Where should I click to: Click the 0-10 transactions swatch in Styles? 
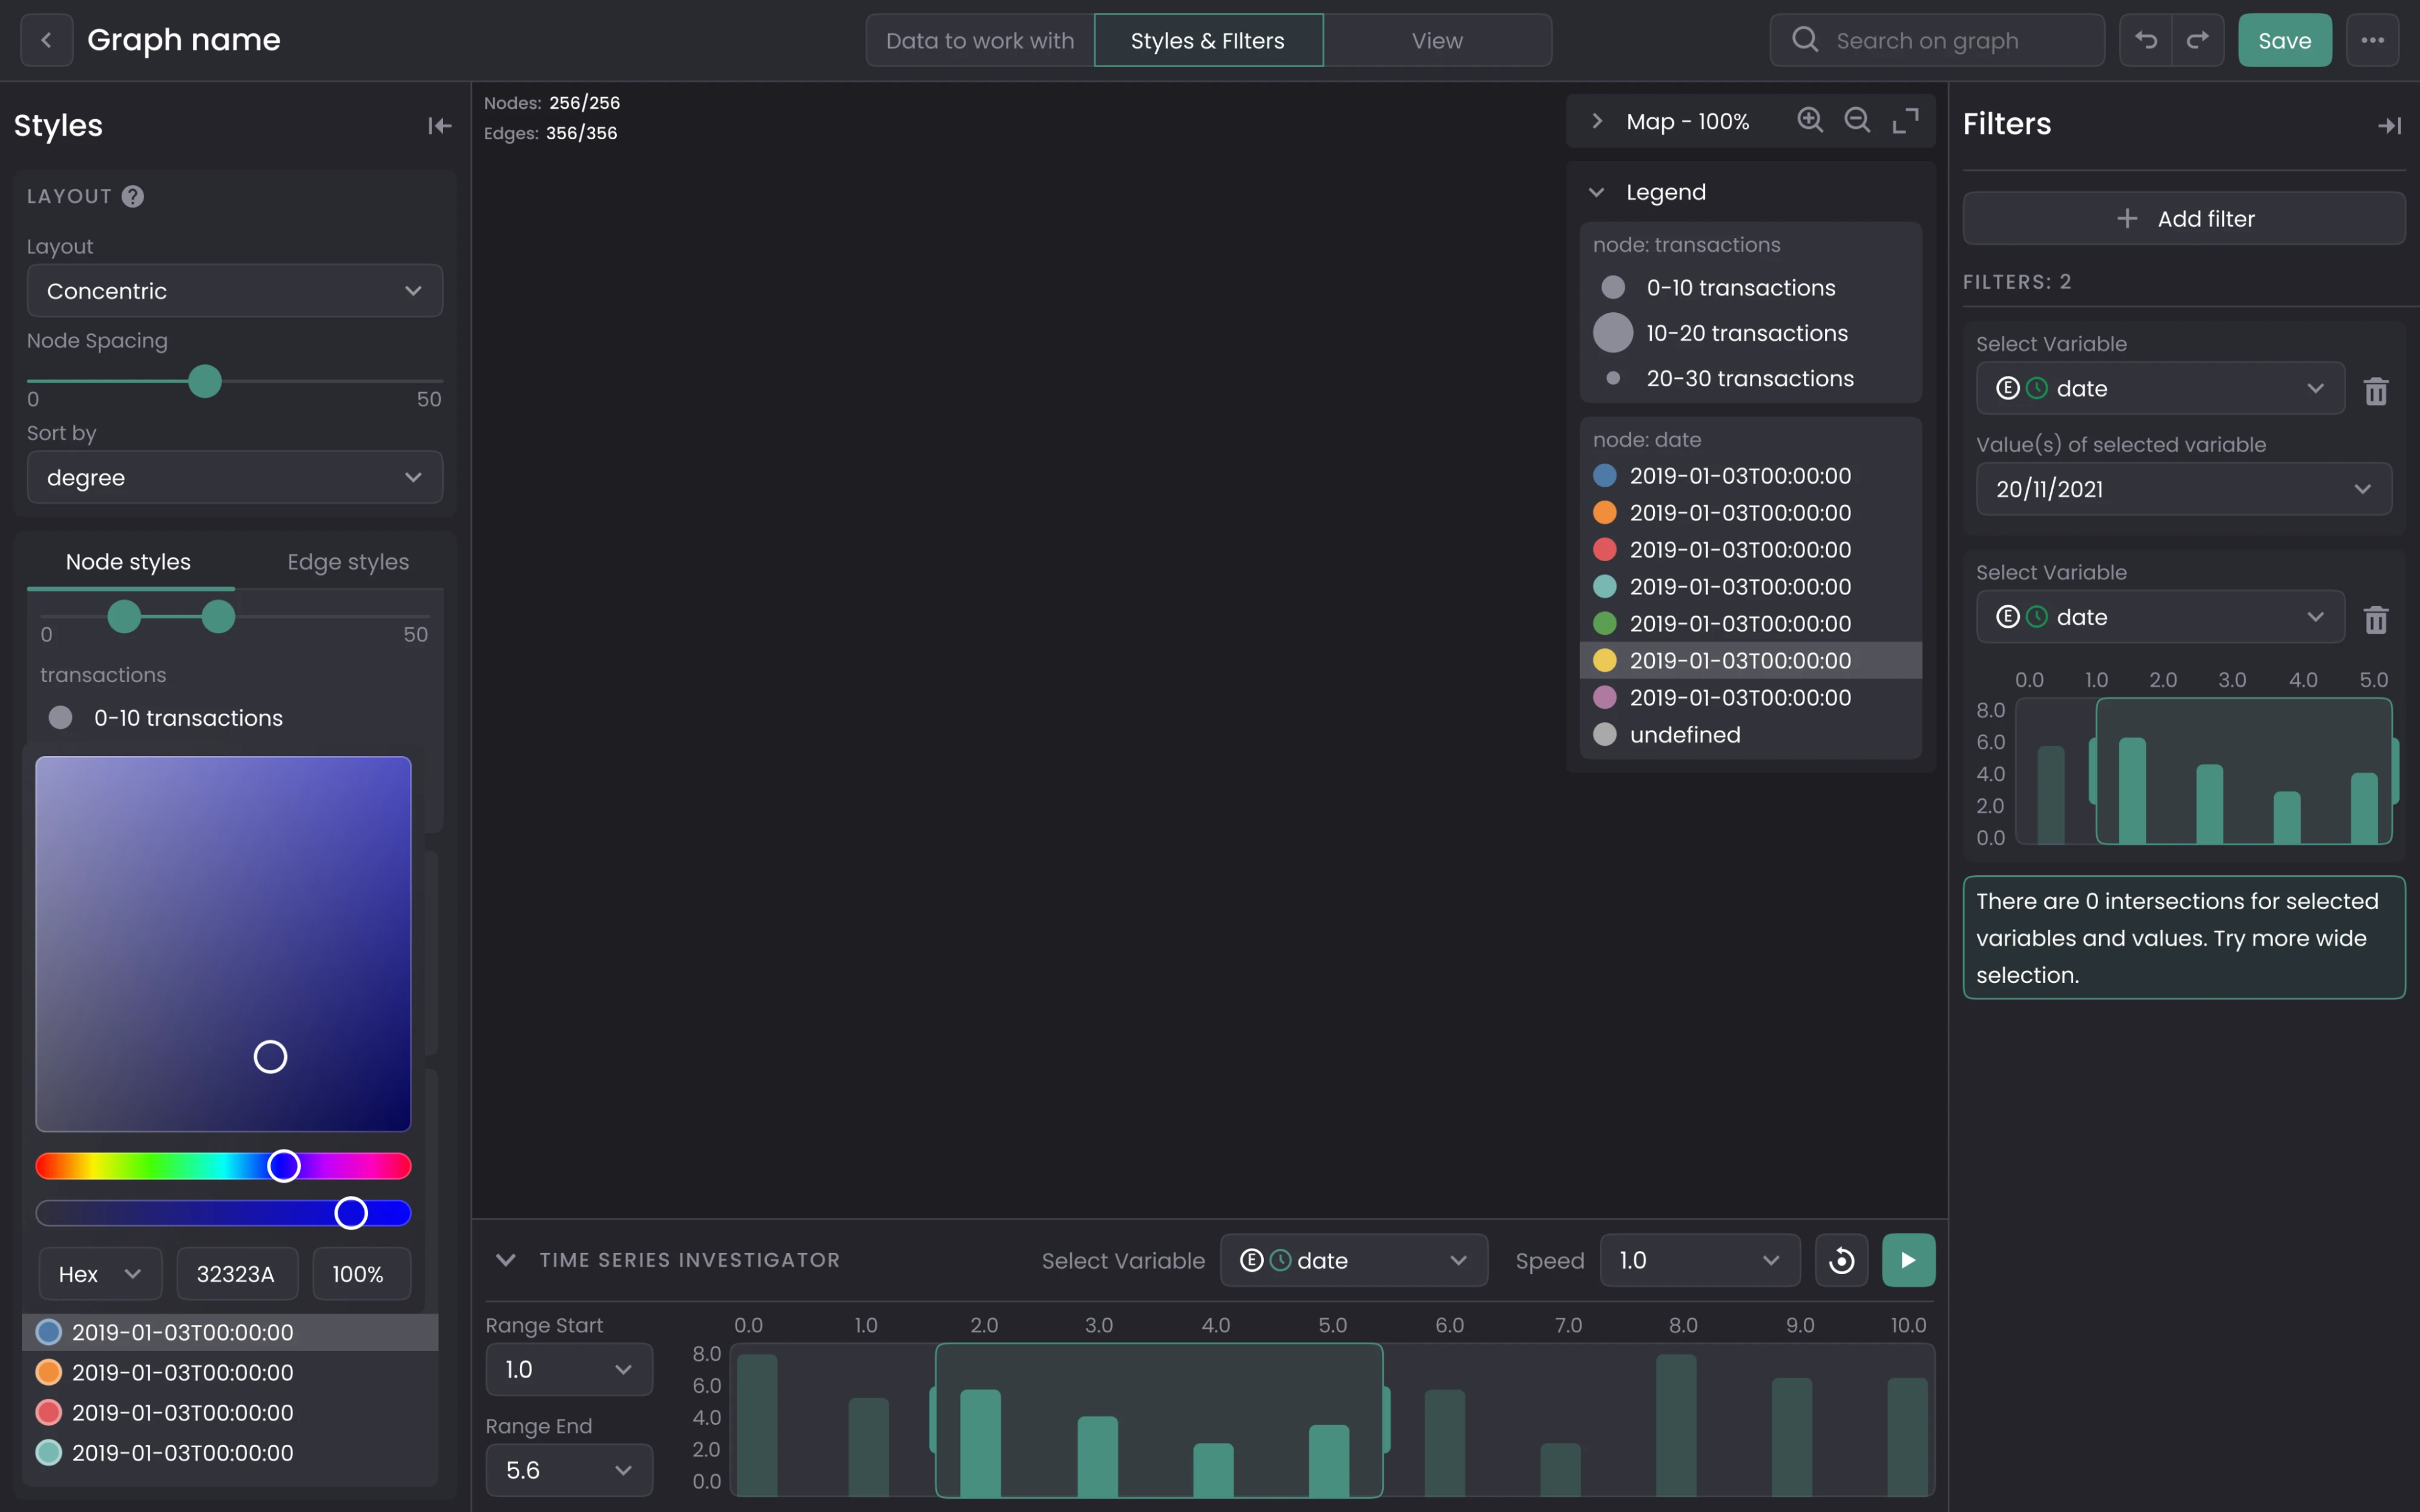[x=60, y=718]
